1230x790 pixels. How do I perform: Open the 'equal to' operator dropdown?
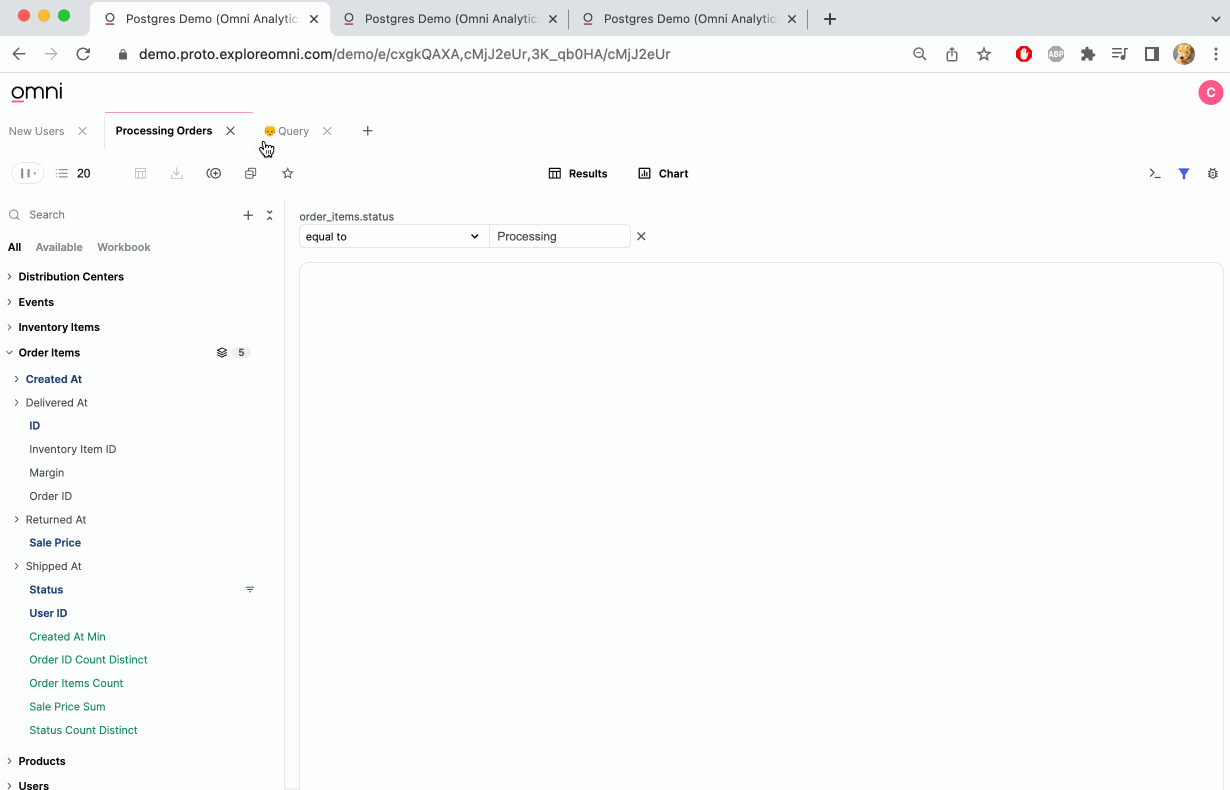(394, 237)
